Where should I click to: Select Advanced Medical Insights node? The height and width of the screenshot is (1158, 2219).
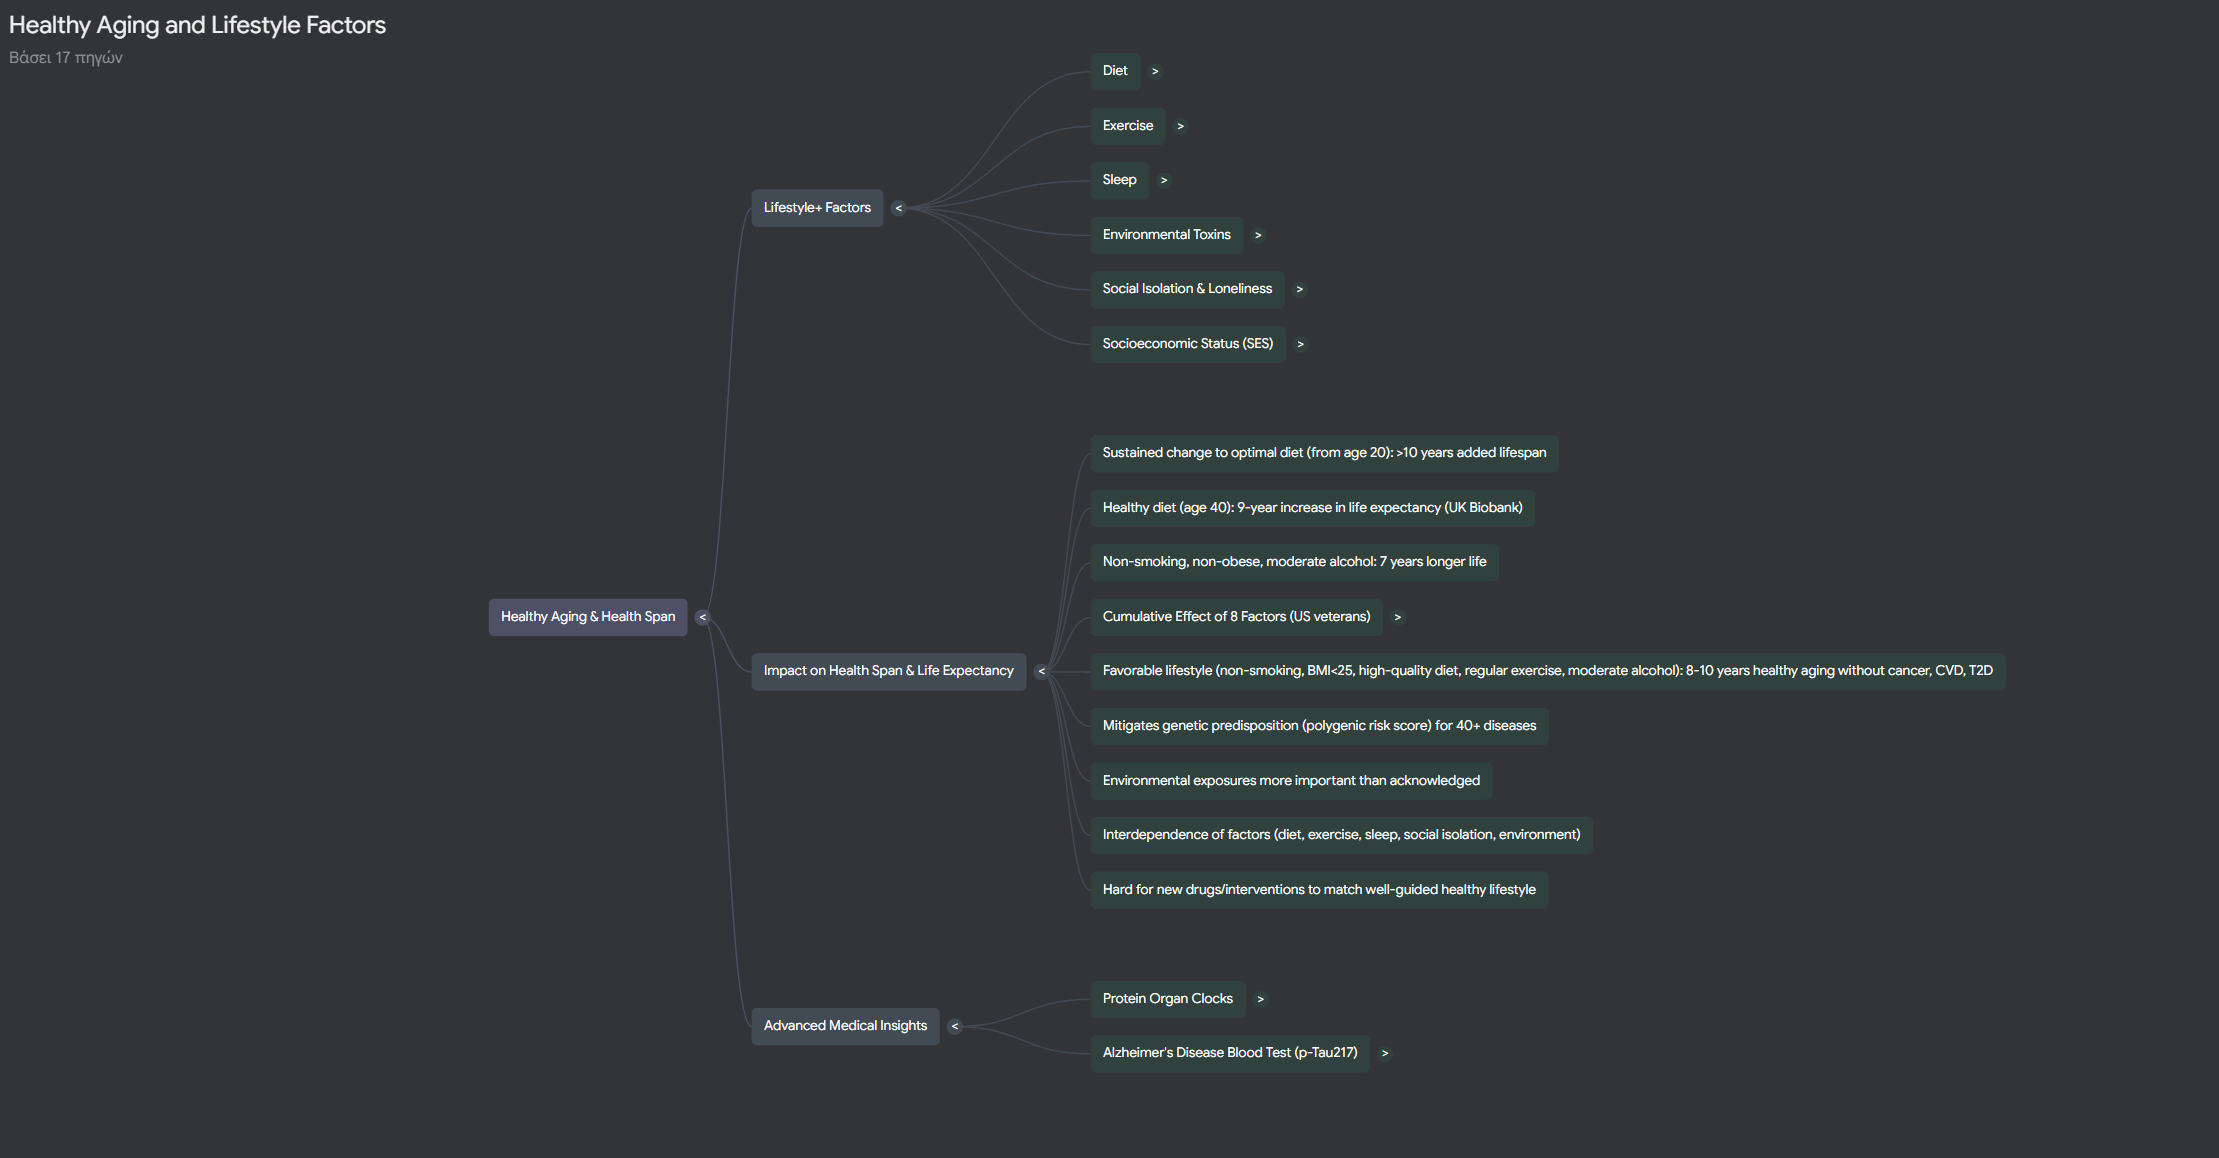(x=844, y=1026)
